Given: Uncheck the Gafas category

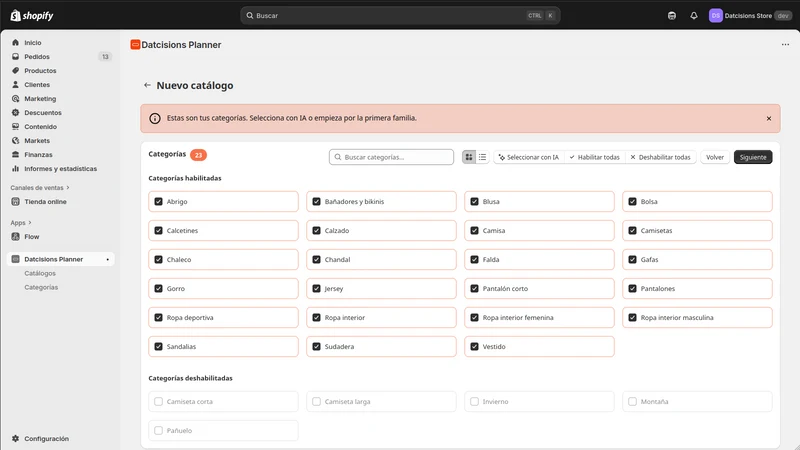Looking at the screenshot, I should [633, 260].
